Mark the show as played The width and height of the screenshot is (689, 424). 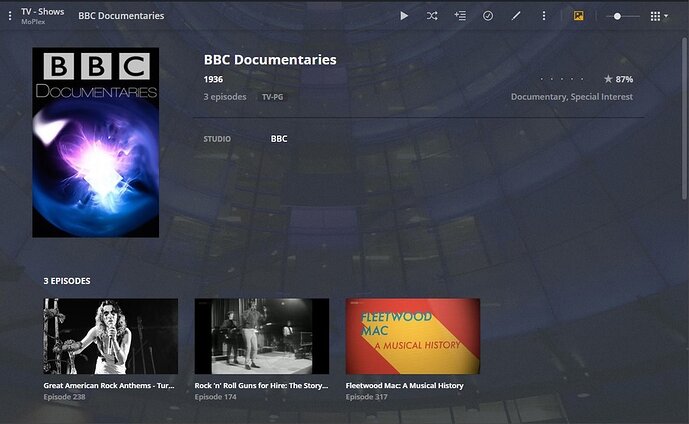(488, 16)
